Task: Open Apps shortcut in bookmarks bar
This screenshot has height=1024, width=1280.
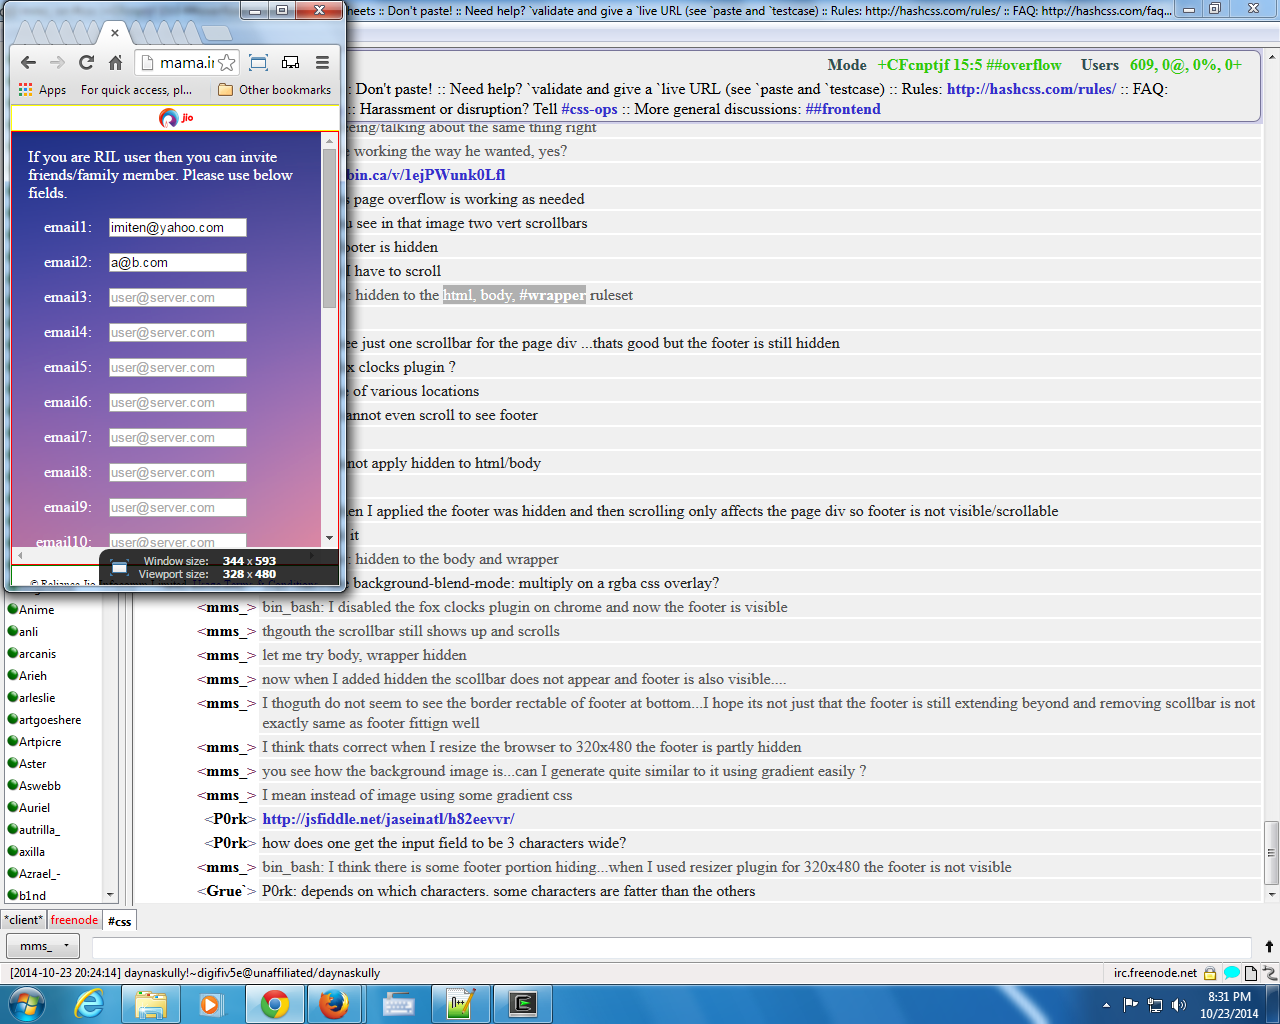Action: pyautogui.click(x=42, y=90)
